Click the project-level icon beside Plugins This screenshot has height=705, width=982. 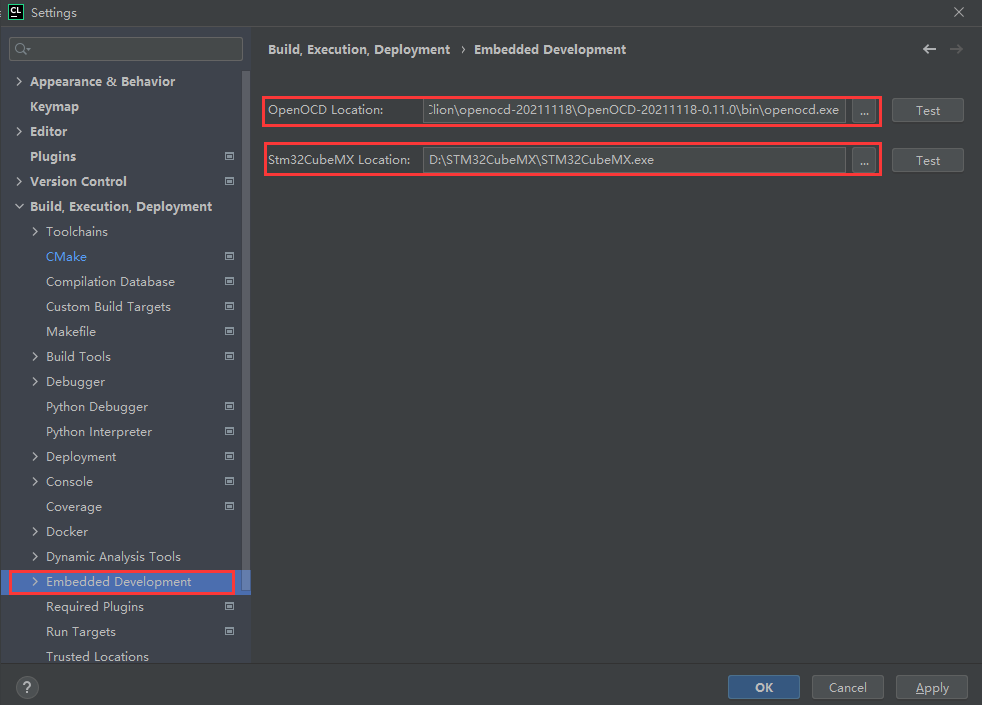point(229,156)
